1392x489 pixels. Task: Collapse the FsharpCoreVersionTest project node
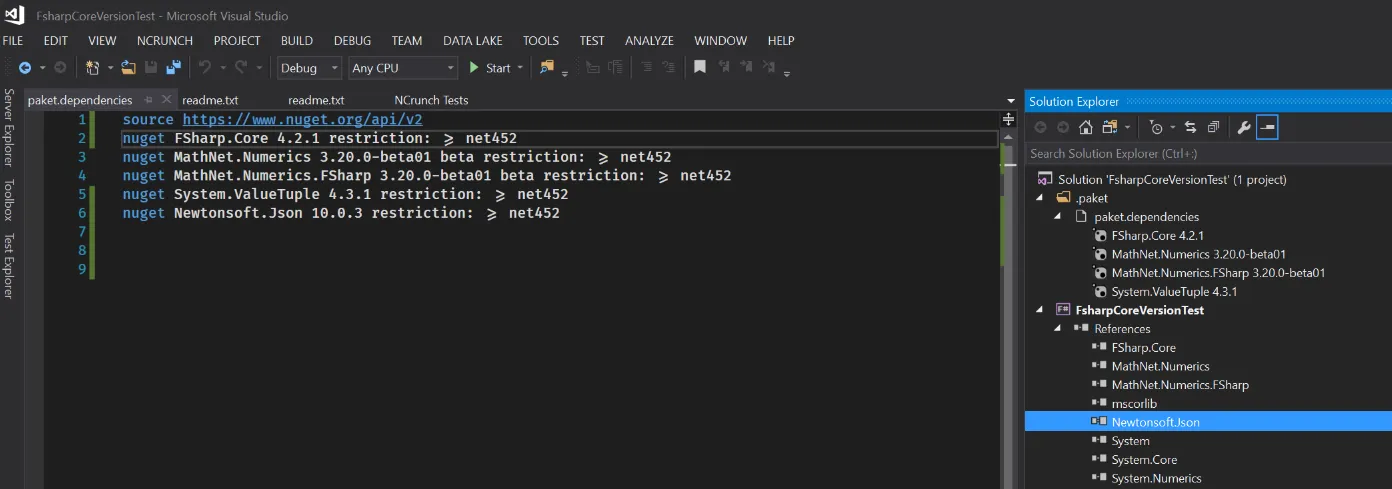pyautogui.click(x=1040, y=310)
